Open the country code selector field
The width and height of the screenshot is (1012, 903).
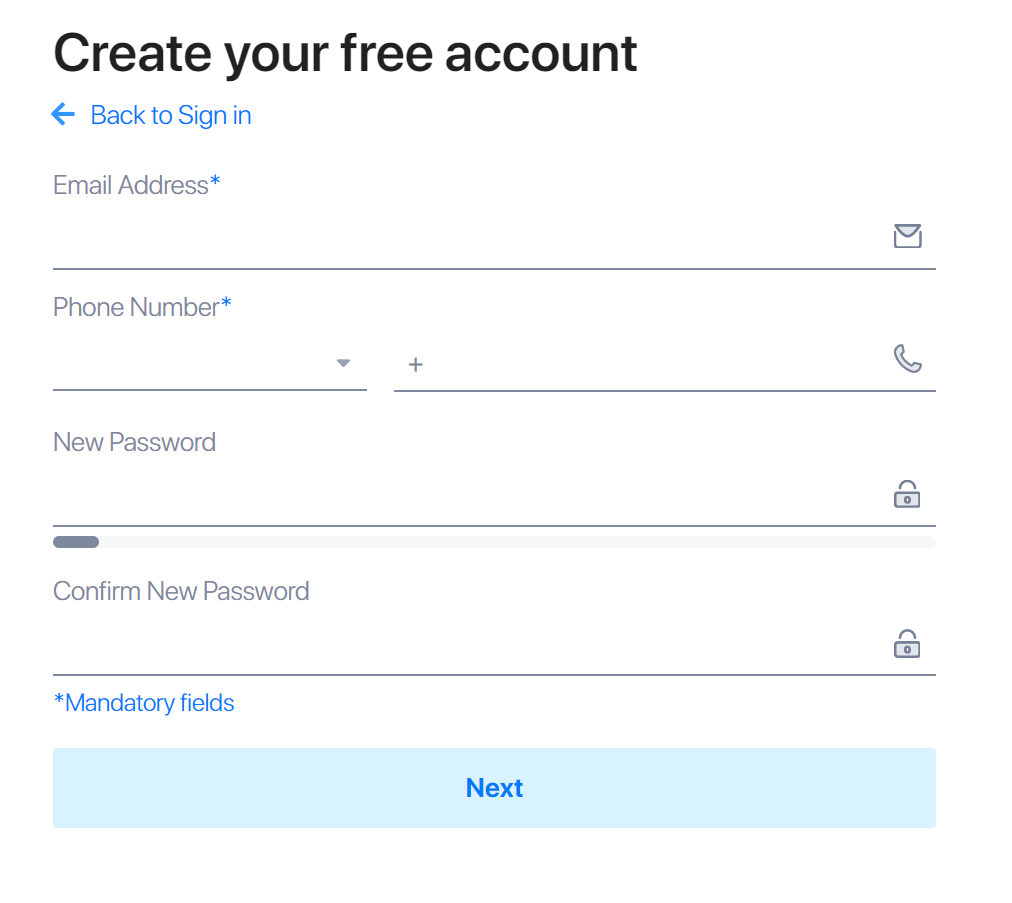tap(210, 363)
